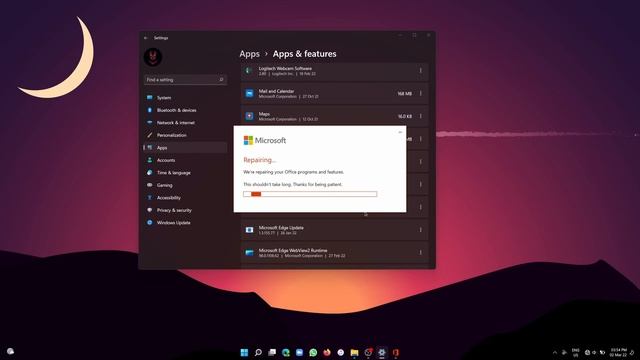Open options menu for Mail and Calendar
640x360 pixels.
coord(420,93)
